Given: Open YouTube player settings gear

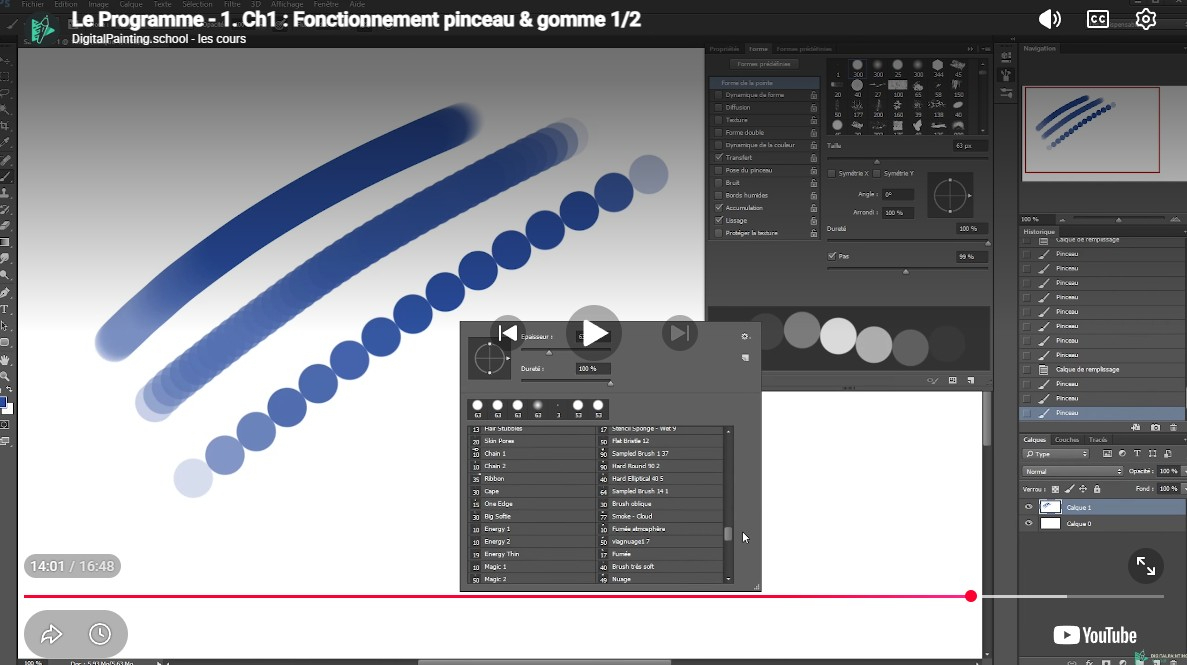Looking at the screenshot, I should [1146, 19].
